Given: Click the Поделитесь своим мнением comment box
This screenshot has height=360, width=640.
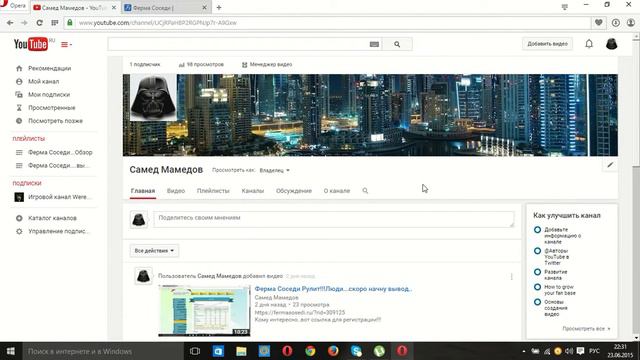Looking at the screenshot, I should coord(334,219).
